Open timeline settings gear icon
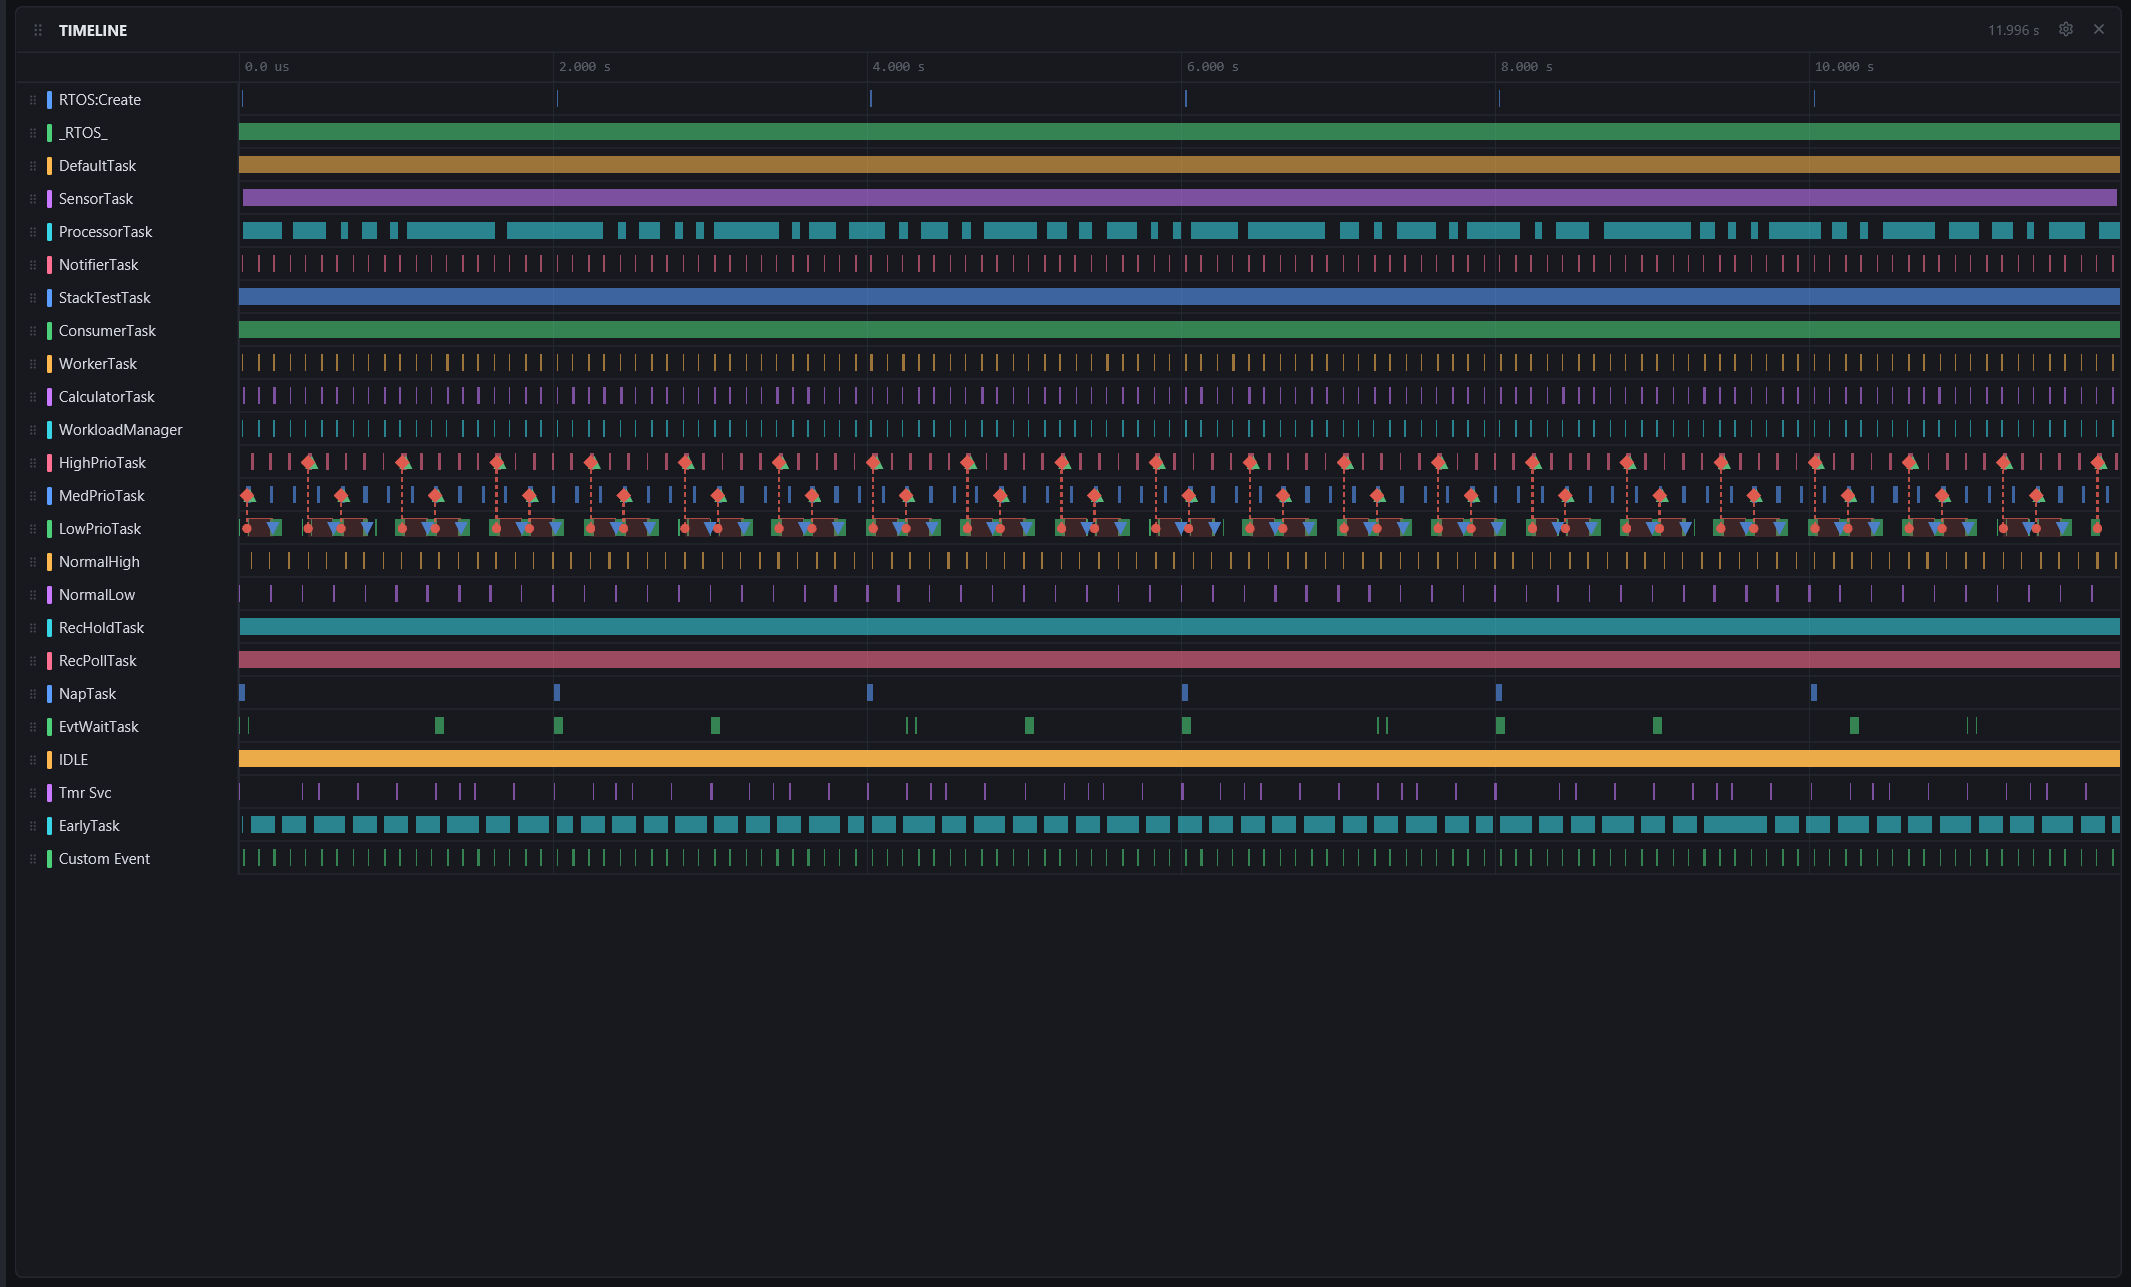This screenshot has height=1287, width=2131. click(2065, 30)
